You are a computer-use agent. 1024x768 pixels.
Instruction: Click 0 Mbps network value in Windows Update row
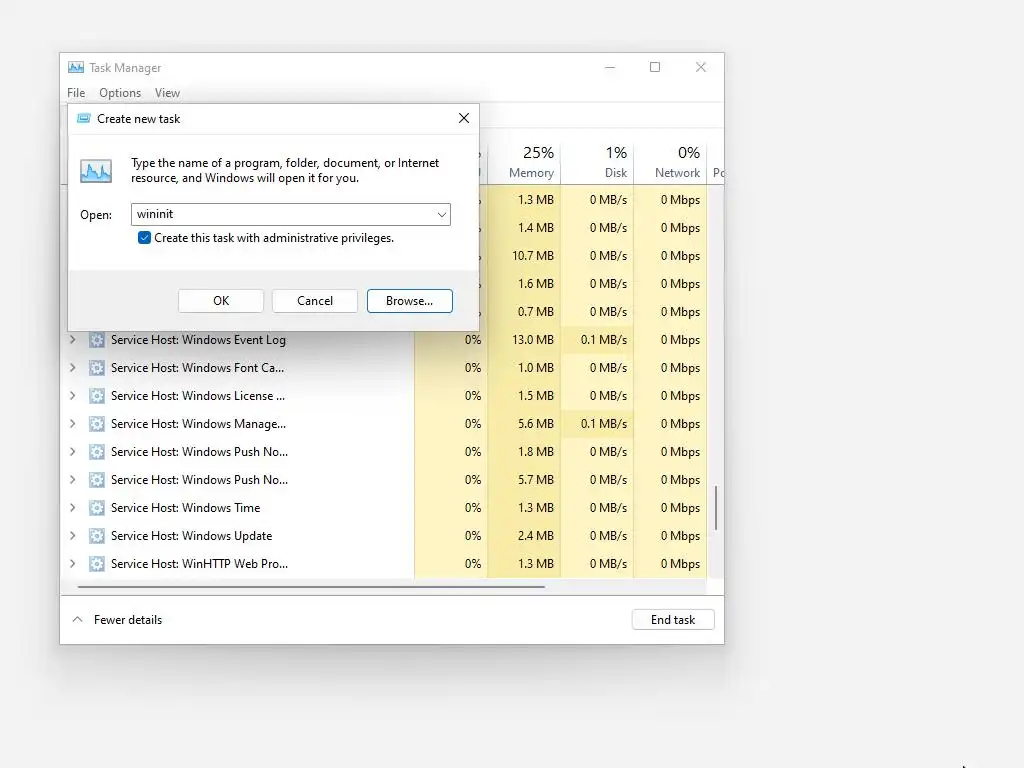(x=680, y=536)
